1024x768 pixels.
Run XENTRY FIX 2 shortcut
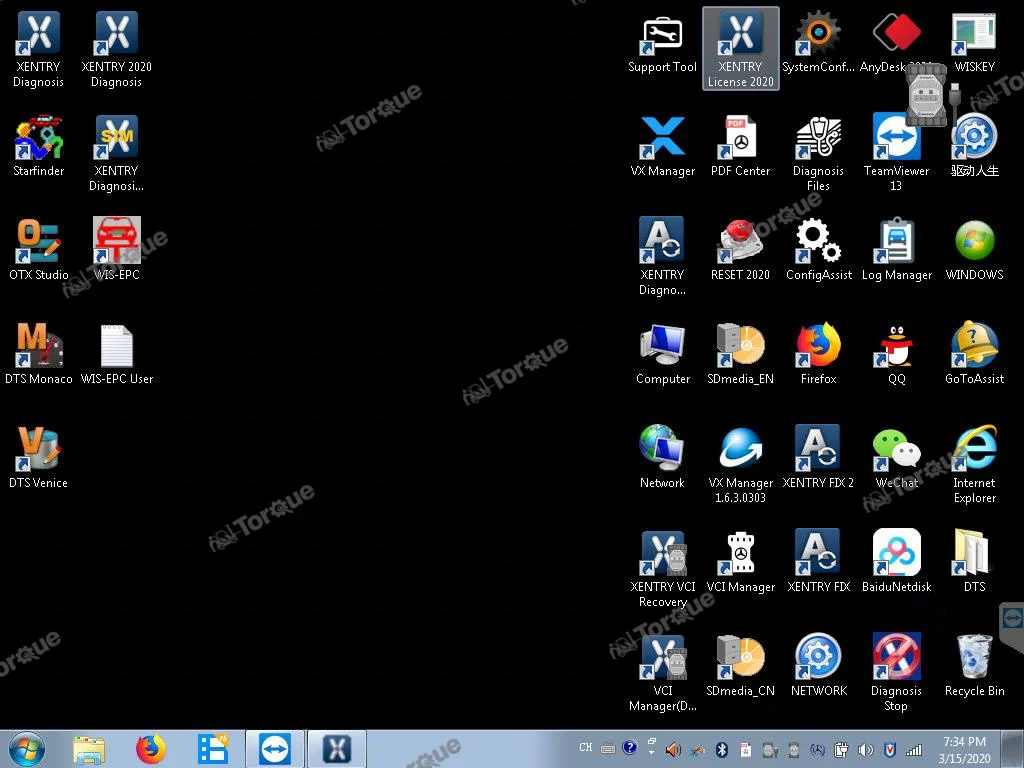click(818, 457)
